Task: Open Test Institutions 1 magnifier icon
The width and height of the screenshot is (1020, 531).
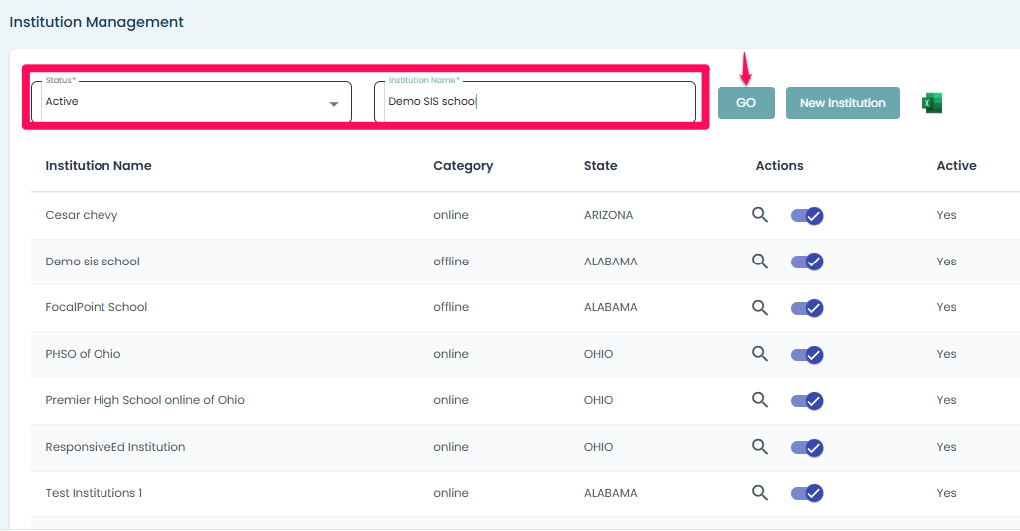Action: pos(760,493)
